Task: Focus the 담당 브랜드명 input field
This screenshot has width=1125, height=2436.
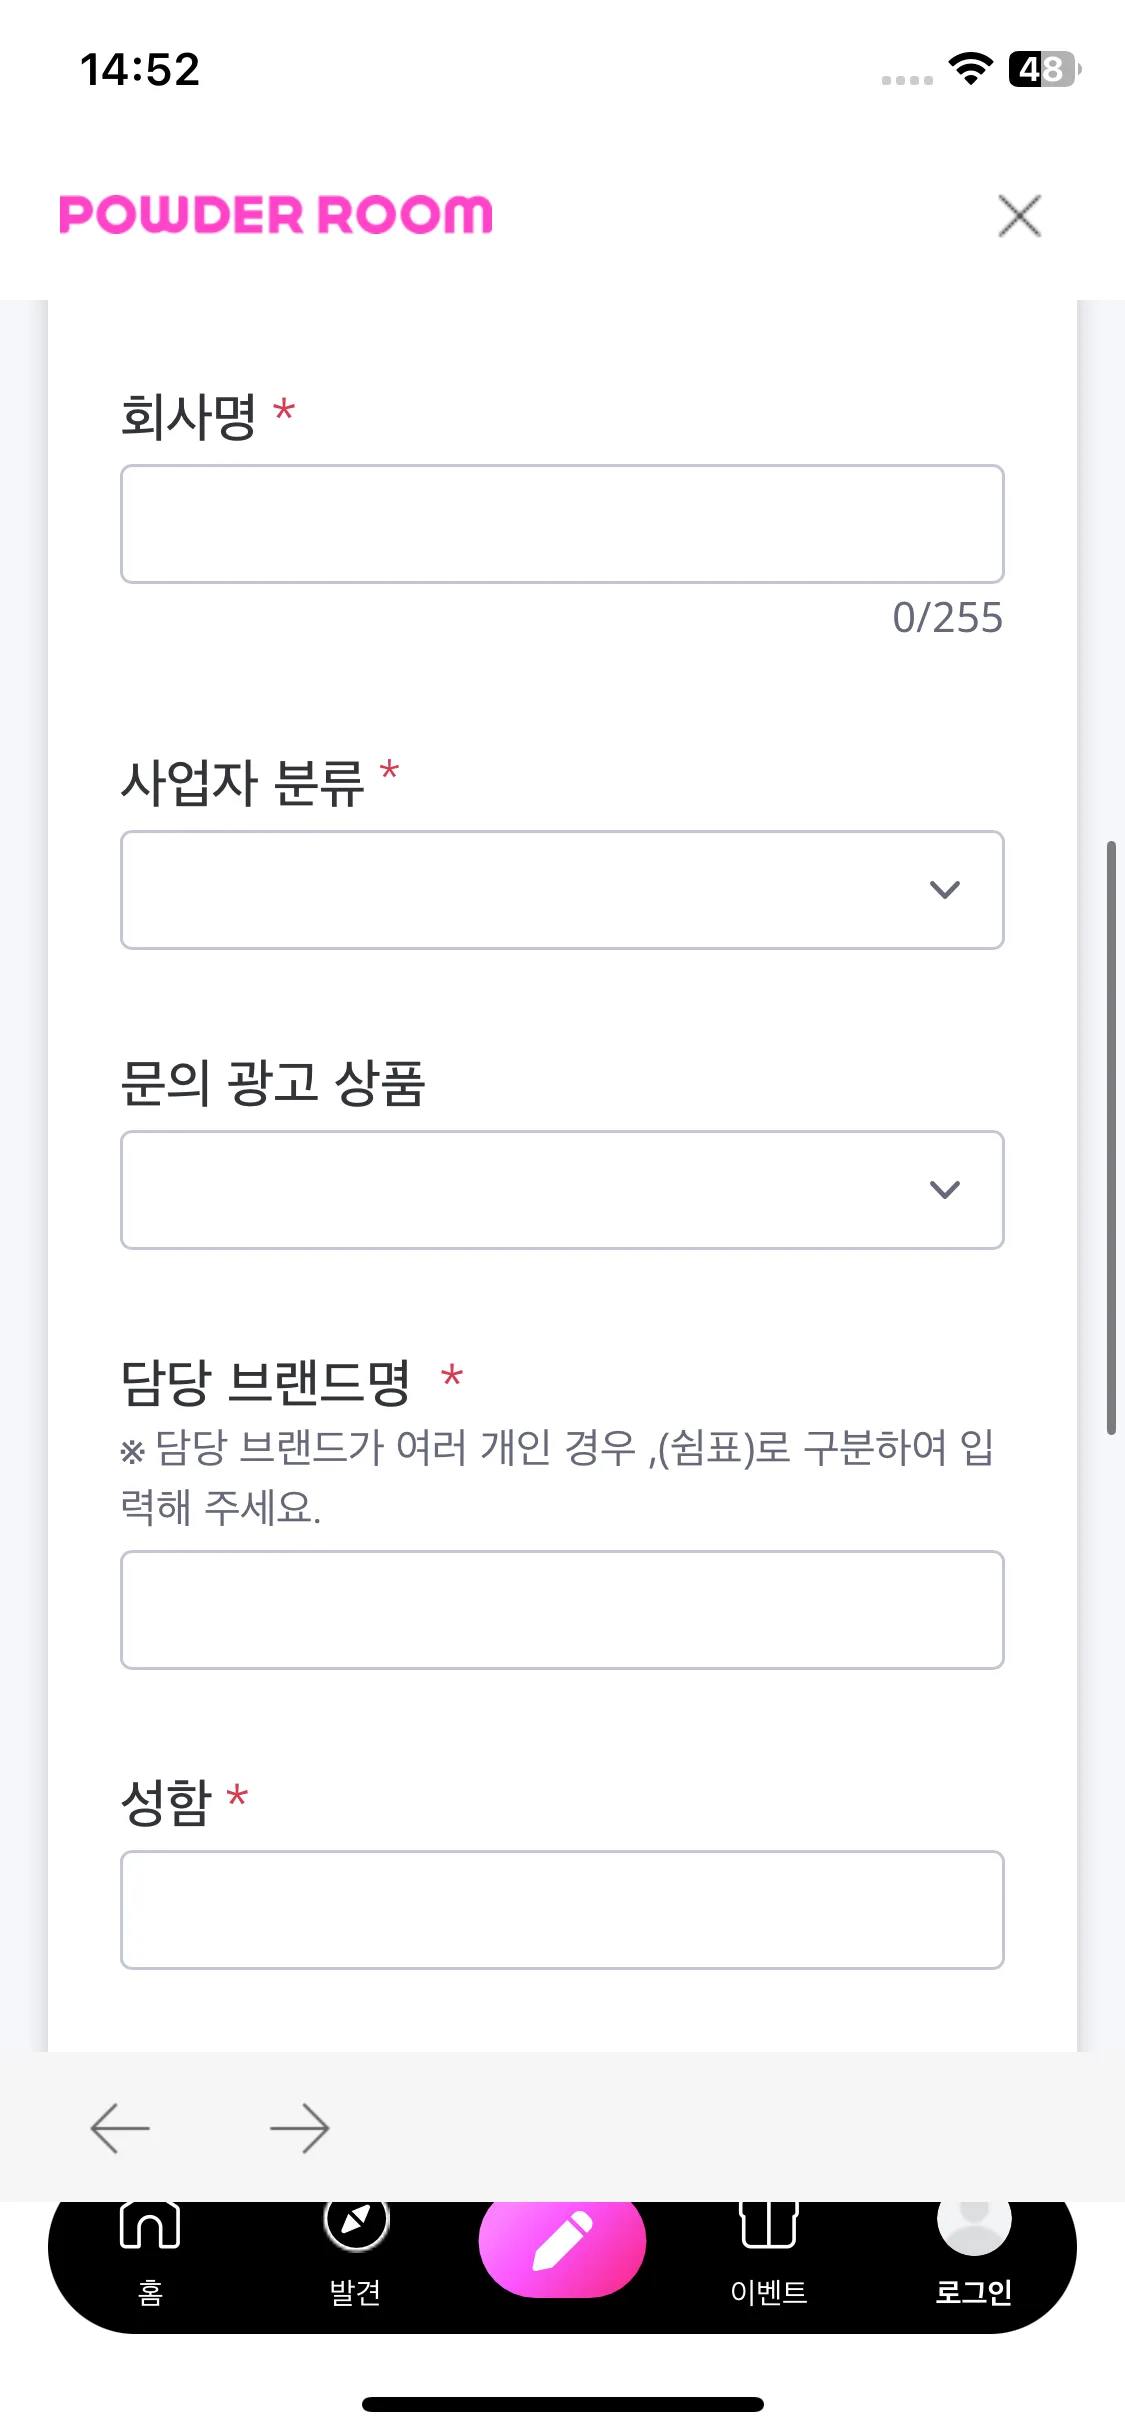Action: 562,1610
